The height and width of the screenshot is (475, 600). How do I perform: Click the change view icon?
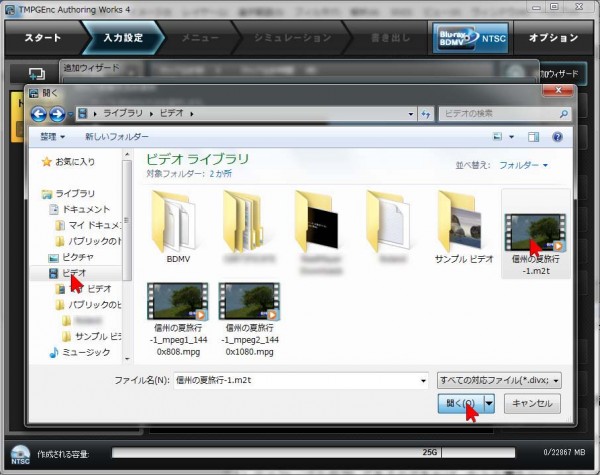498,136
